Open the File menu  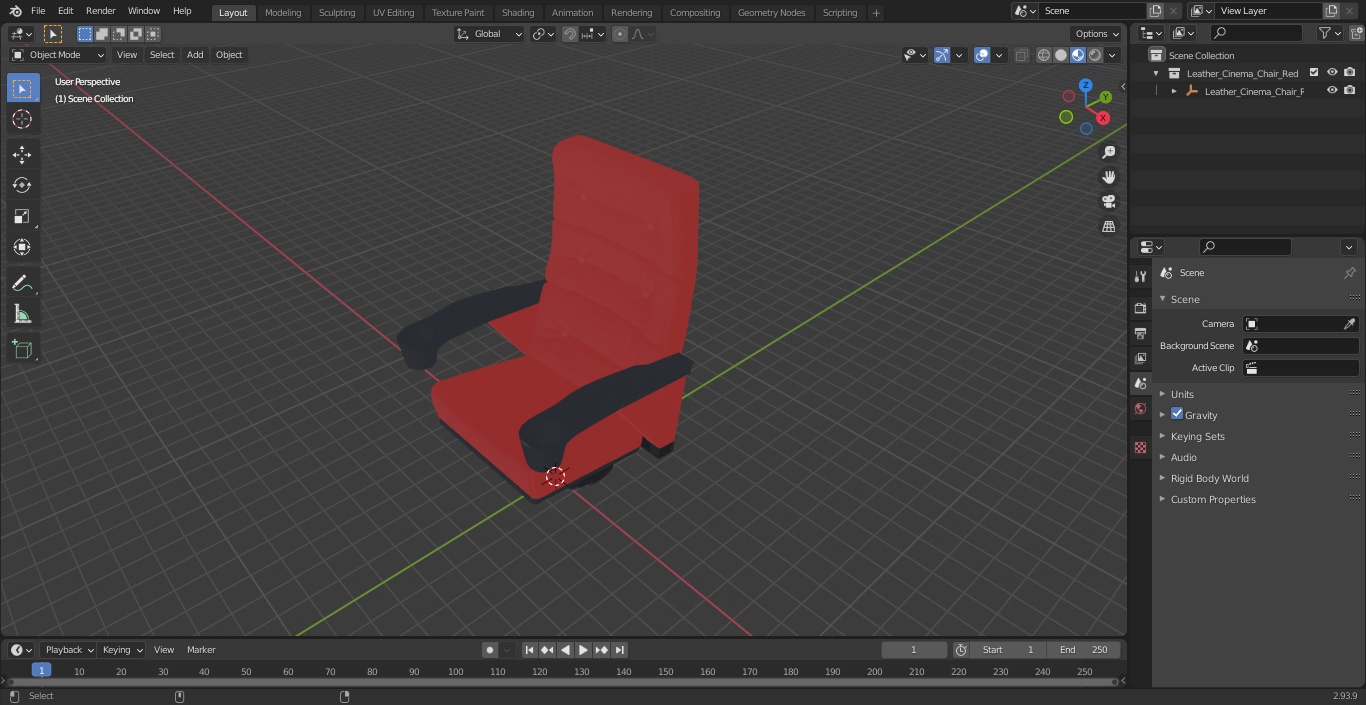38,11
